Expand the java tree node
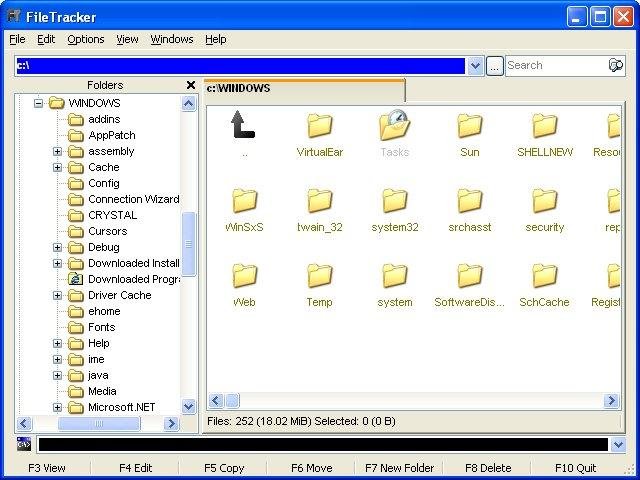640x480 pixels. point(57,375)
